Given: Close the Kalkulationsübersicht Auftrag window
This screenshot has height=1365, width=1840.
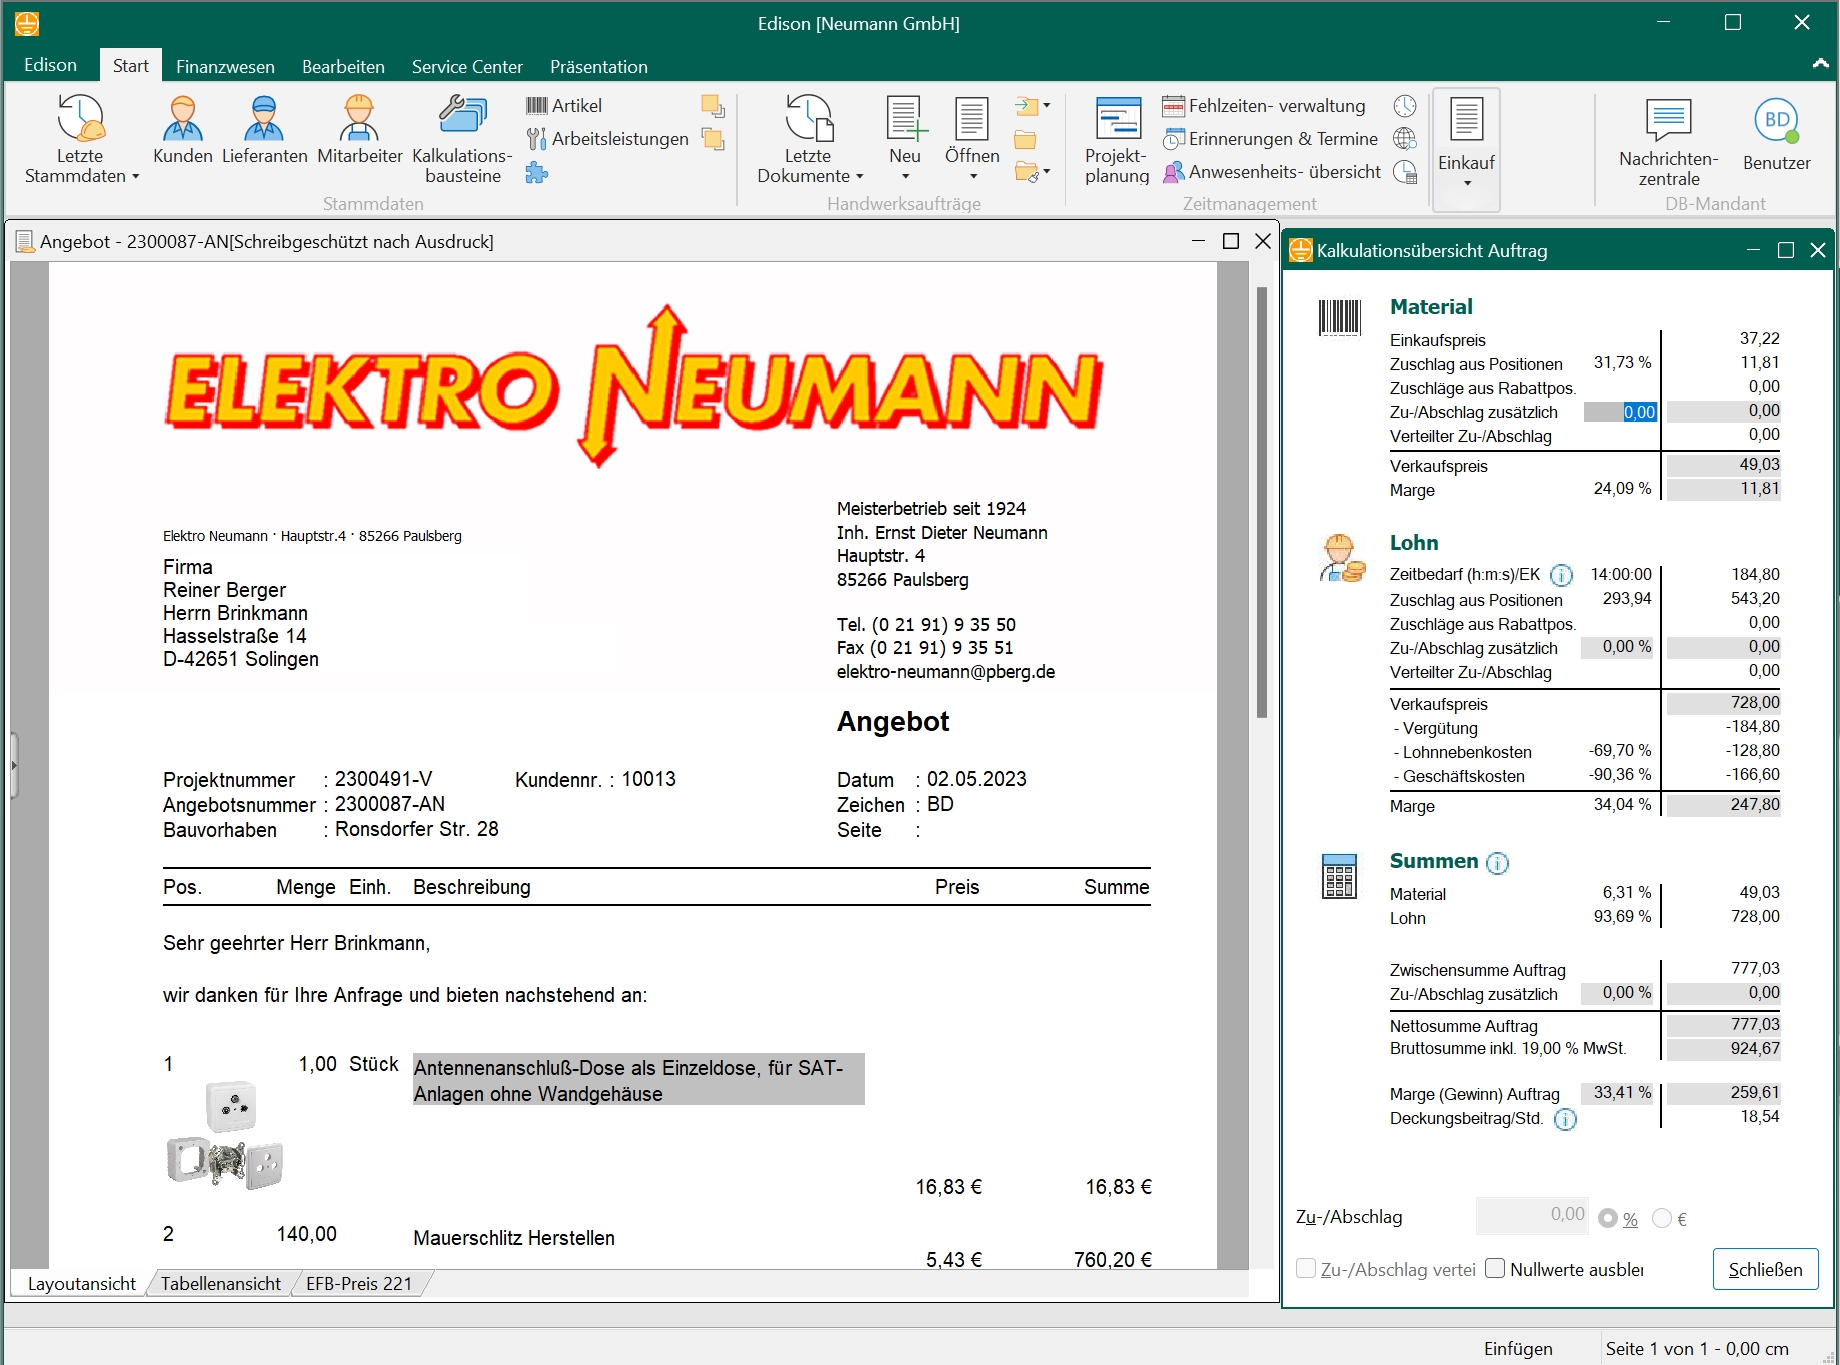Looking at the screenshot, I should click(1818, 250).
